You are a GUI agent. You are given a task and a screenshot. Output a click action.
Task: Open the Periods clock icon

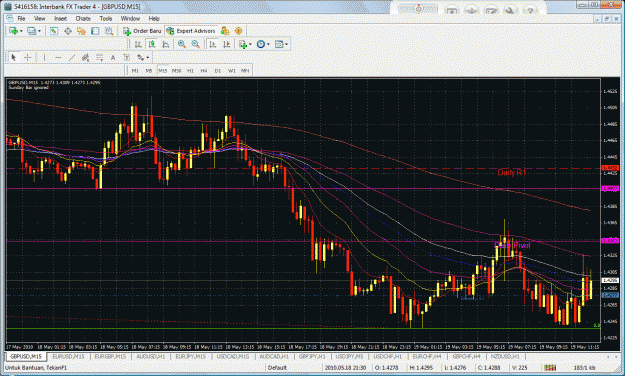coord(261,44)
